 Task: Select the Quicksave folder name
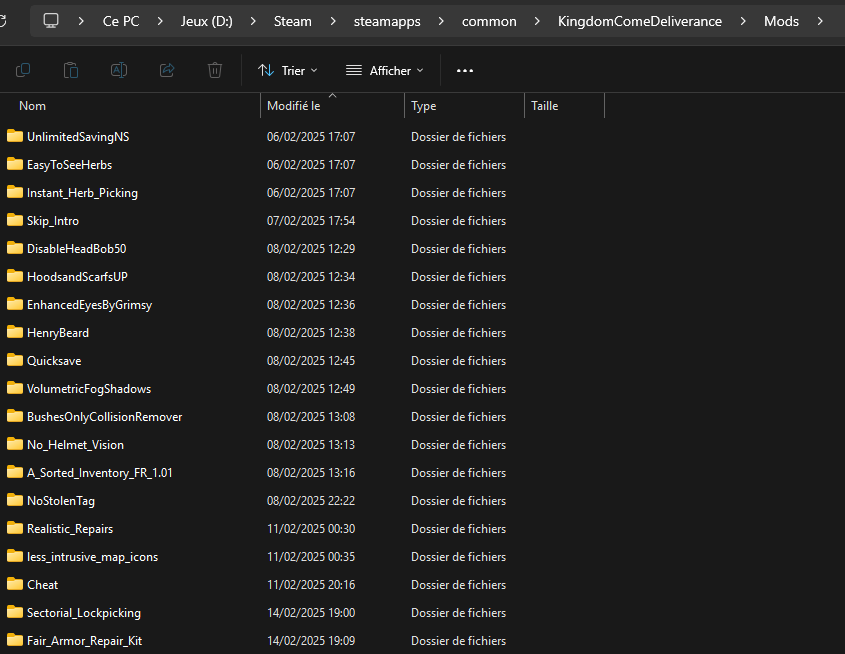coord(54,360)
